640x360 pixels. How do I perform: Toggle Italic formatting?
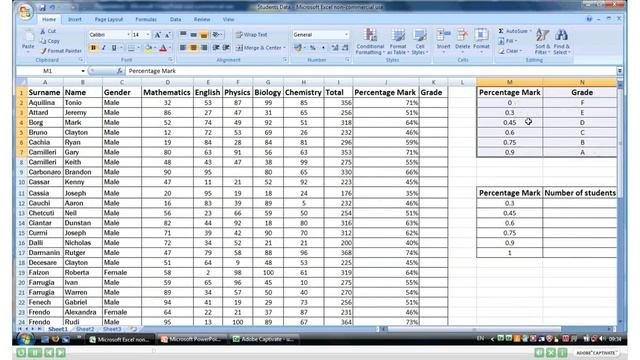(104, 48)
